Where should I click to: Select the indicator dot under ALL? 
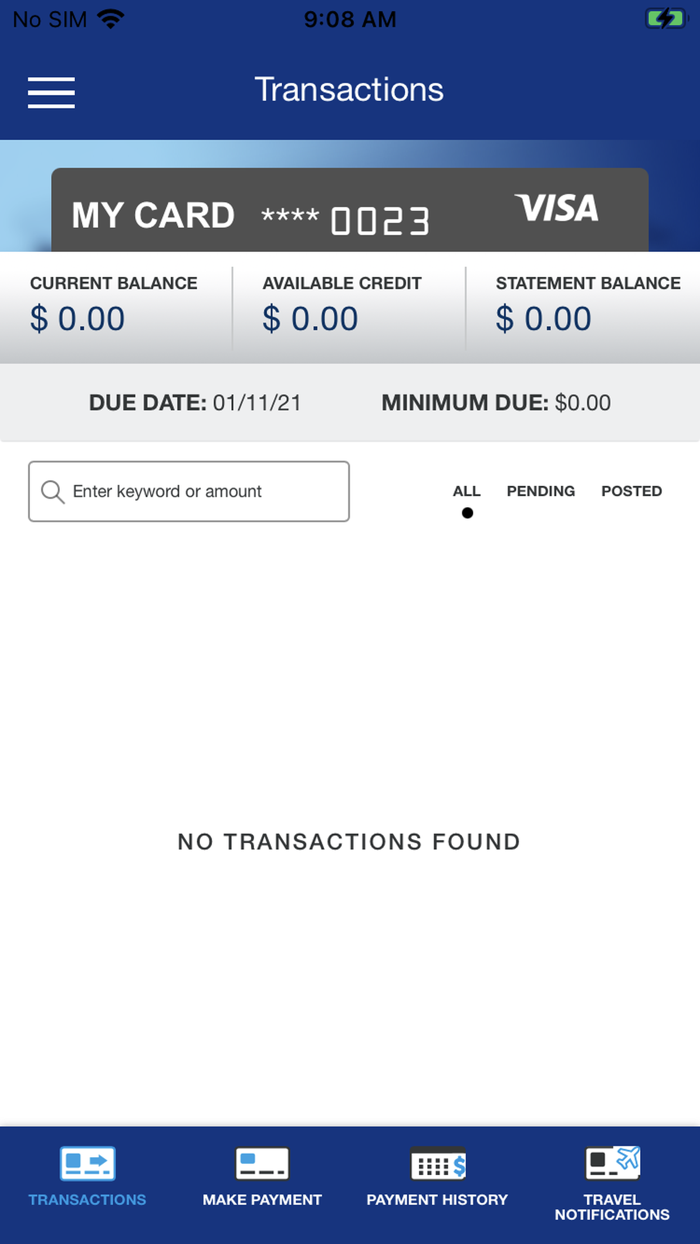[x=467, y=512]
